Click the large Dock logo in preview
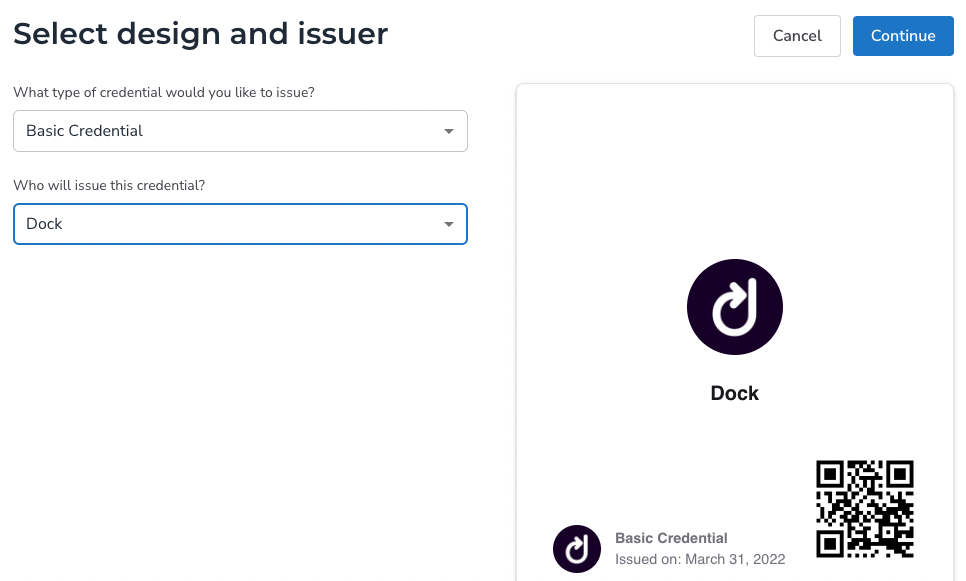 click(734, 307)
